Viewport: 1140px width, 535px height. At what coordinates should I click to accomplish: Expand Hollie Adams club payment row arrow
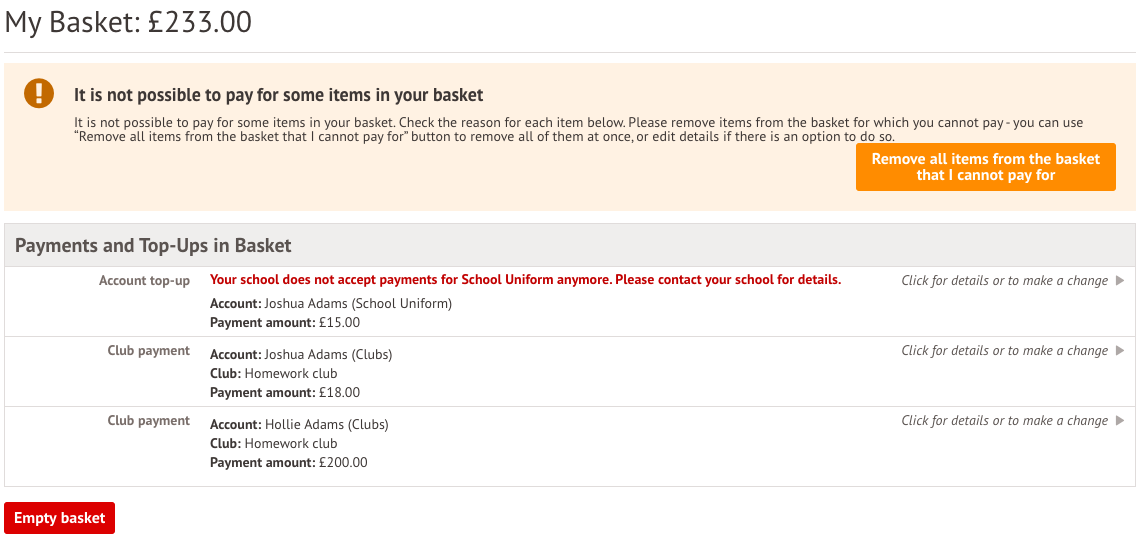[x=1120, y=421]
